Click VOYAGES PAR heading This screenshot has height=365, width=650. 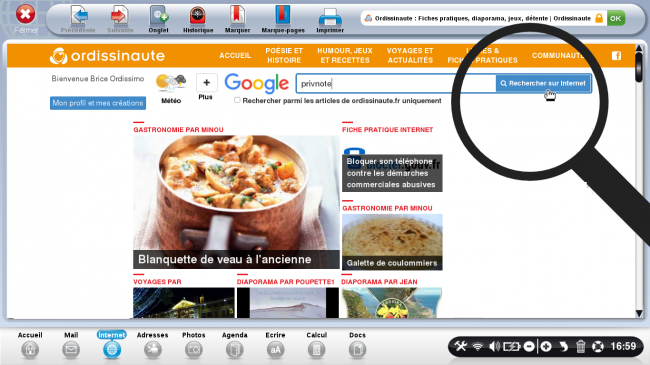(x=157, y=282)
